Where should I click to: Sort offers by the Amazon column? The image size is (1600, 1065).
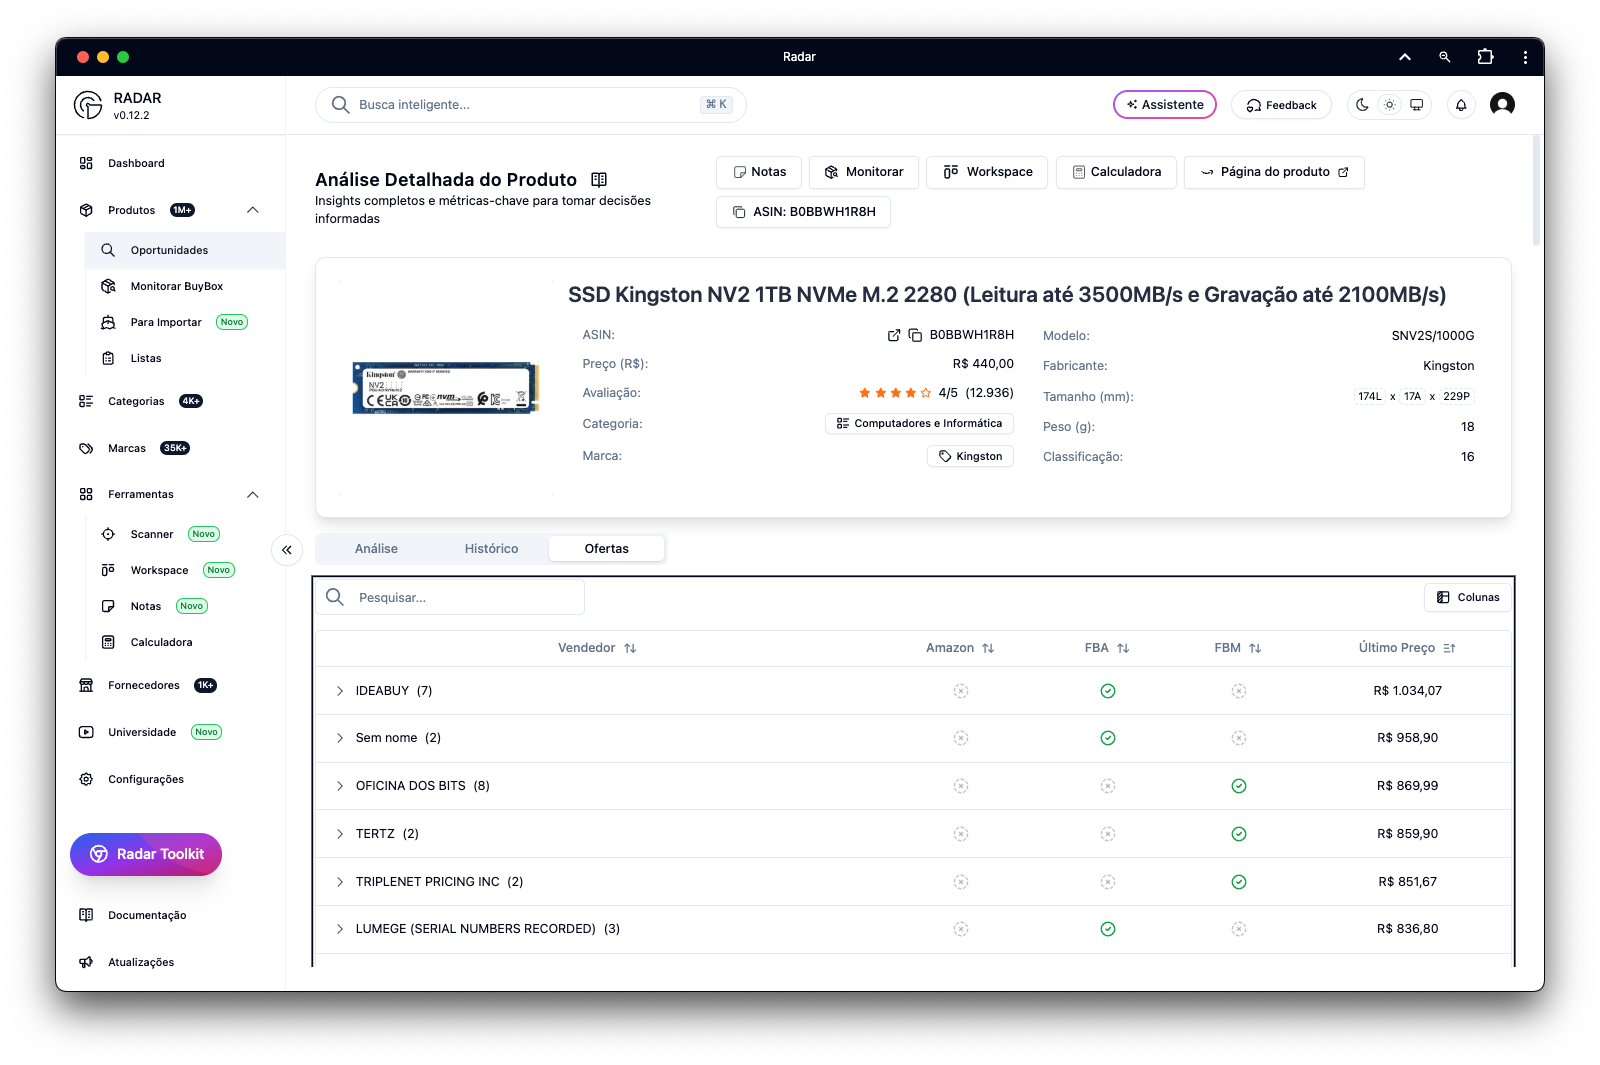point(960,648)
